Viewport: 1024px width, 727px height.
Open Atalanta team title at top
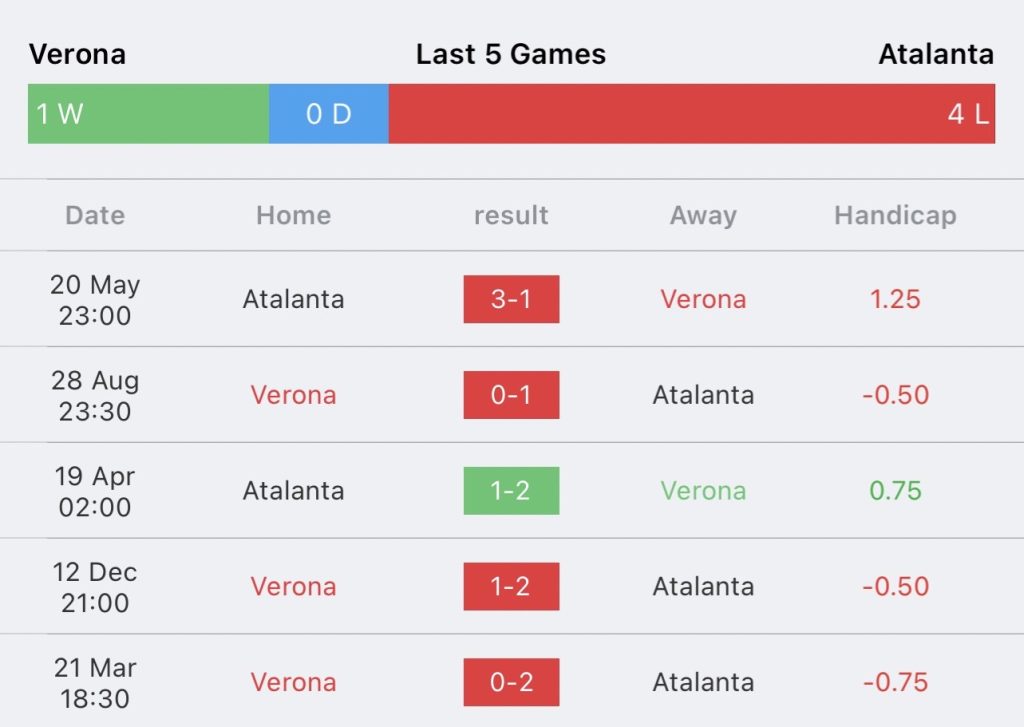pyautogui.click(x=936, y=54)
